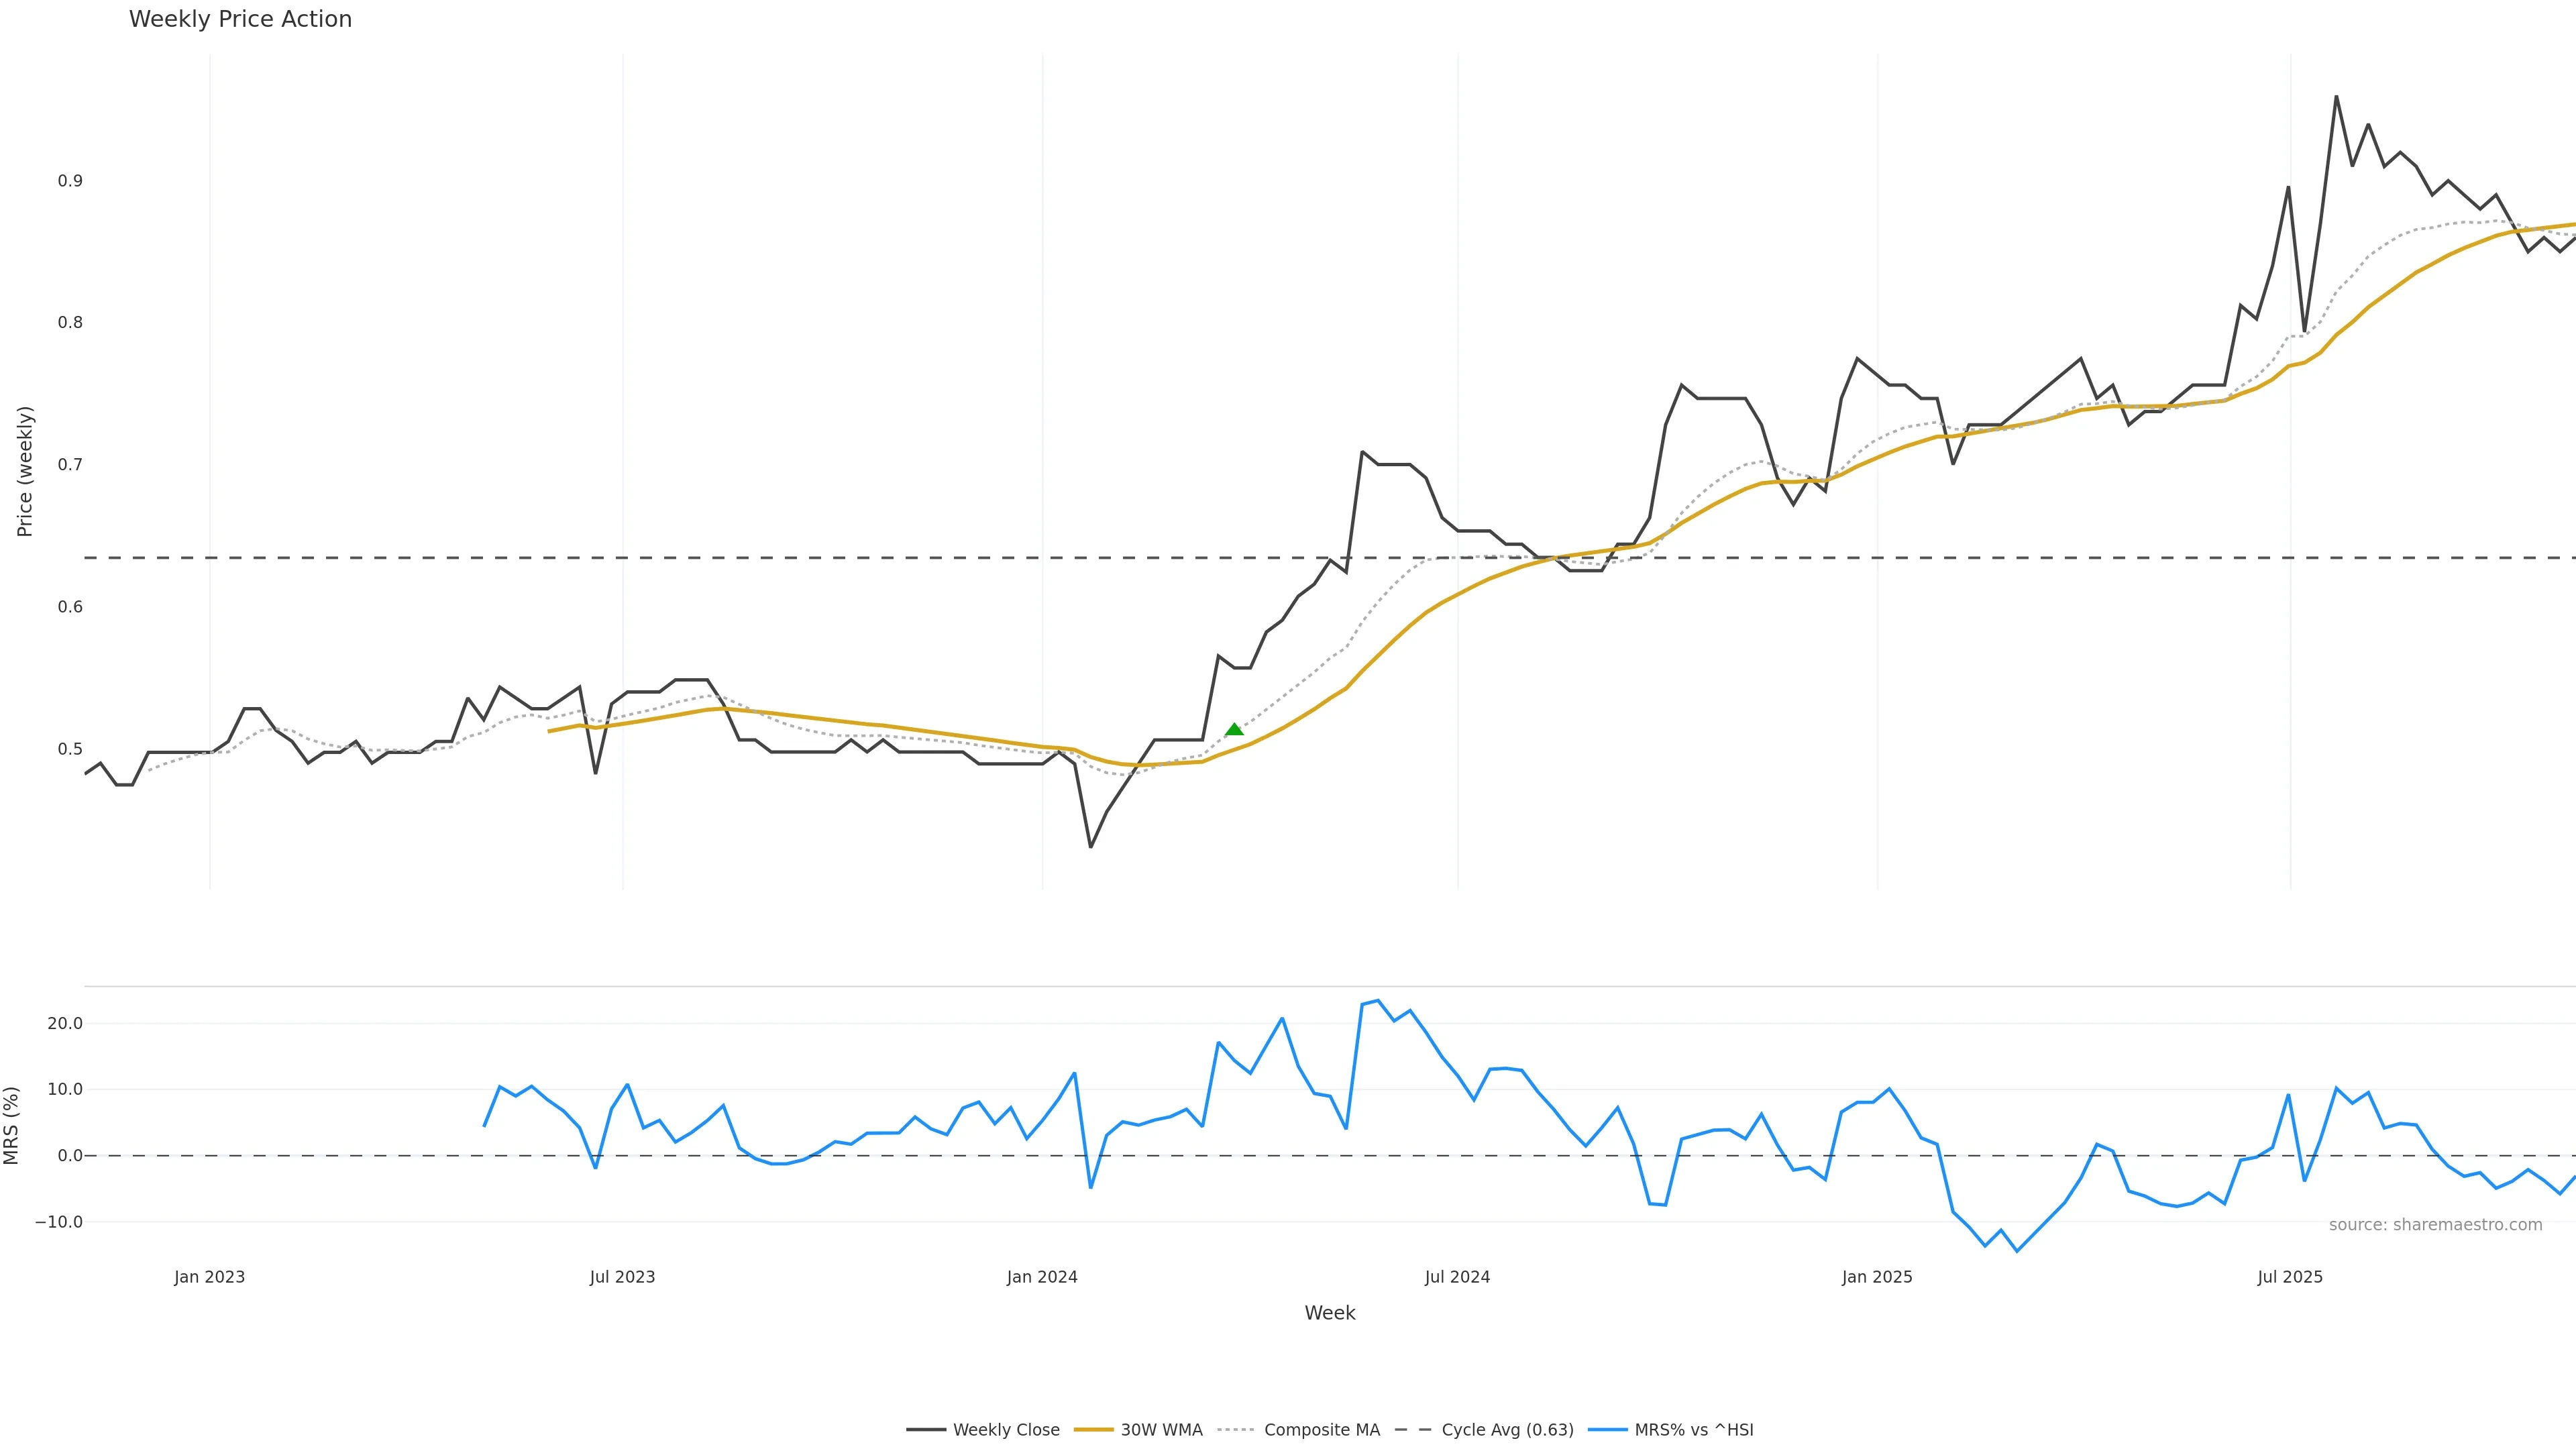Click the Price (weekly) y-axis title
This screenshot has height=1449, width=2576.
click(25, 471)
